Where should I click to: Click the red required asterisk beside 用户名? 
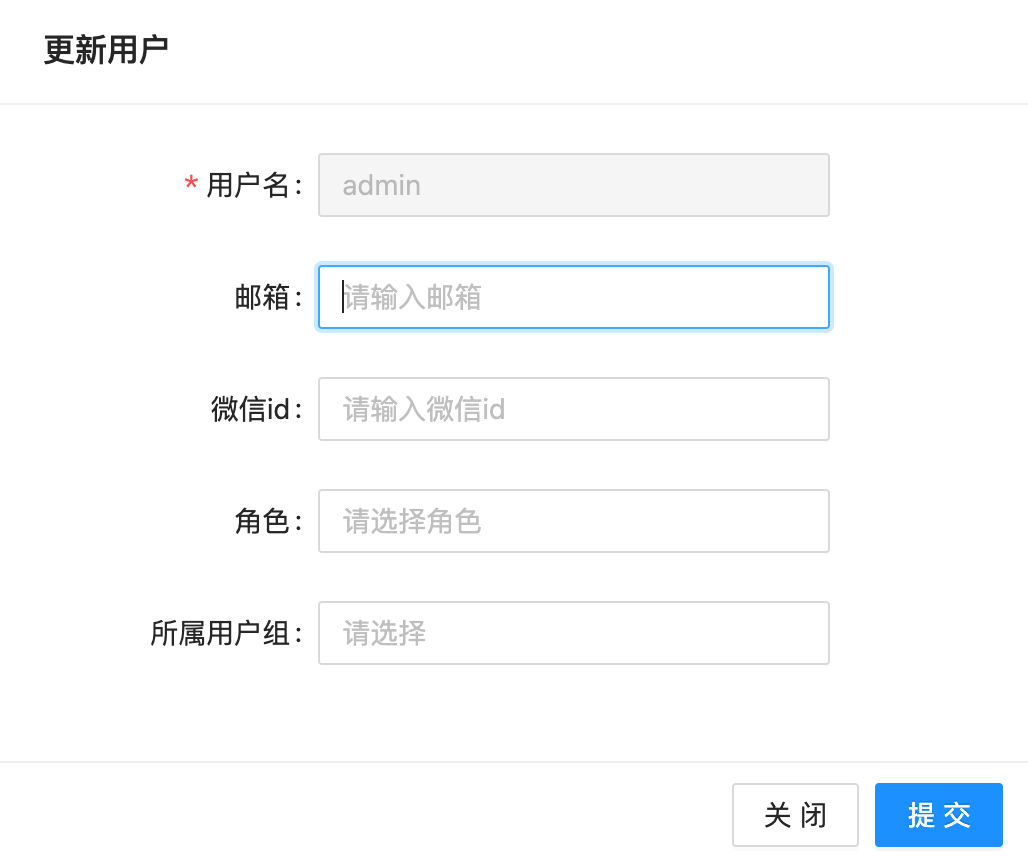[x=191, y=185]
